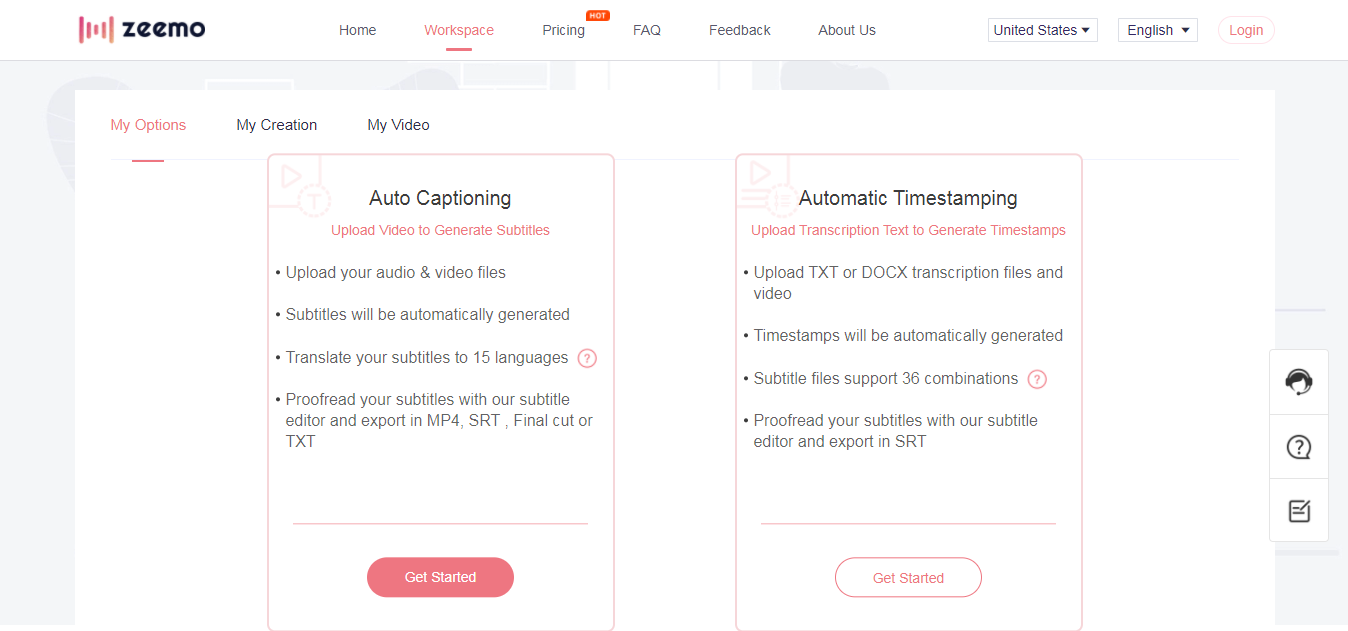Click the help circle beside '36 combinations'
1348x631 pixels.
coord(1037,379)
